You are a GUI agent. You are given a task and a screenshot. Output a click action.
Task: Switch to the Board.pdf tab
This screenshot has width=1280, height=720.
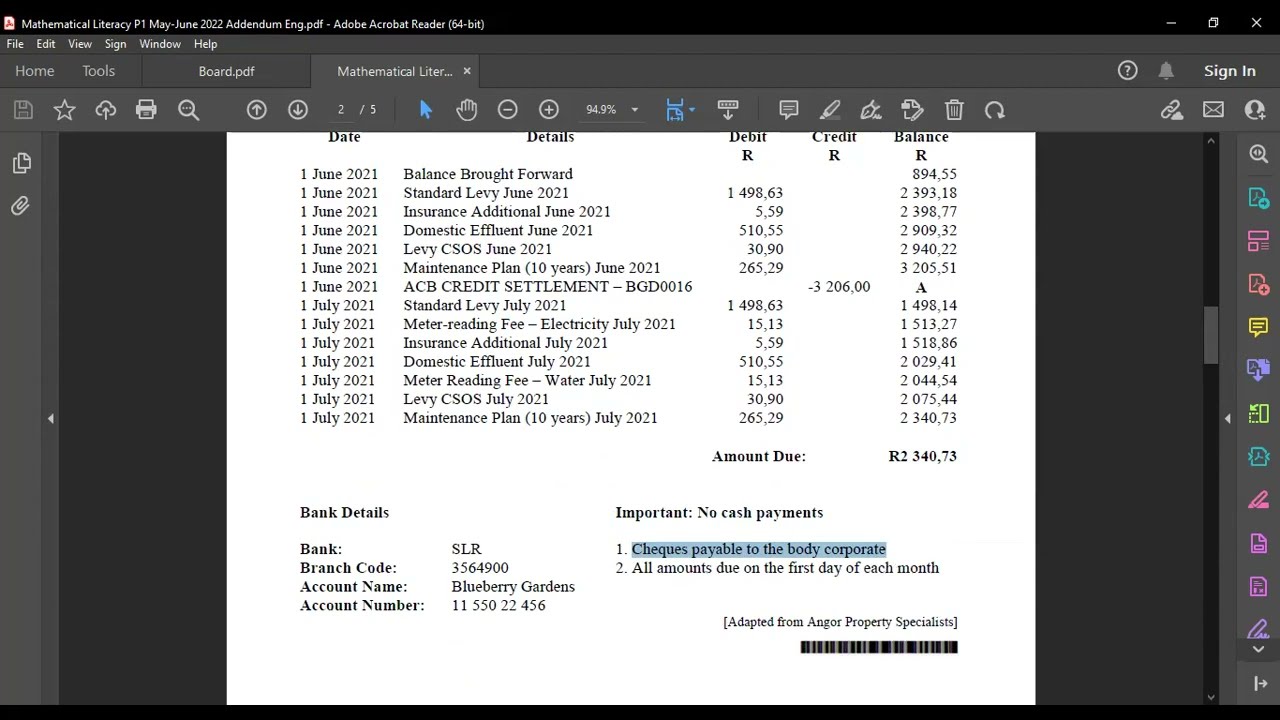click(226, 71)
